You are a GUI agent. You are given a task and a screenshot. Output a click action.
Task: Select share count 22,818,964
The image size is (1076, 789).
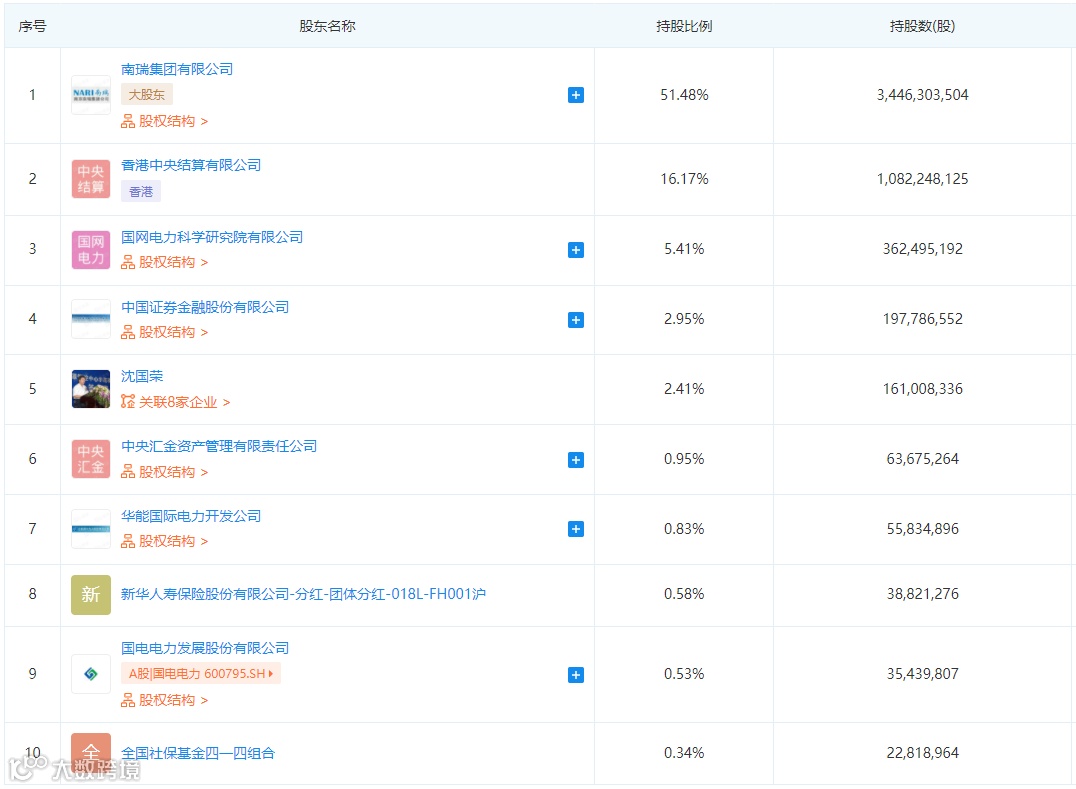(922, 753)
